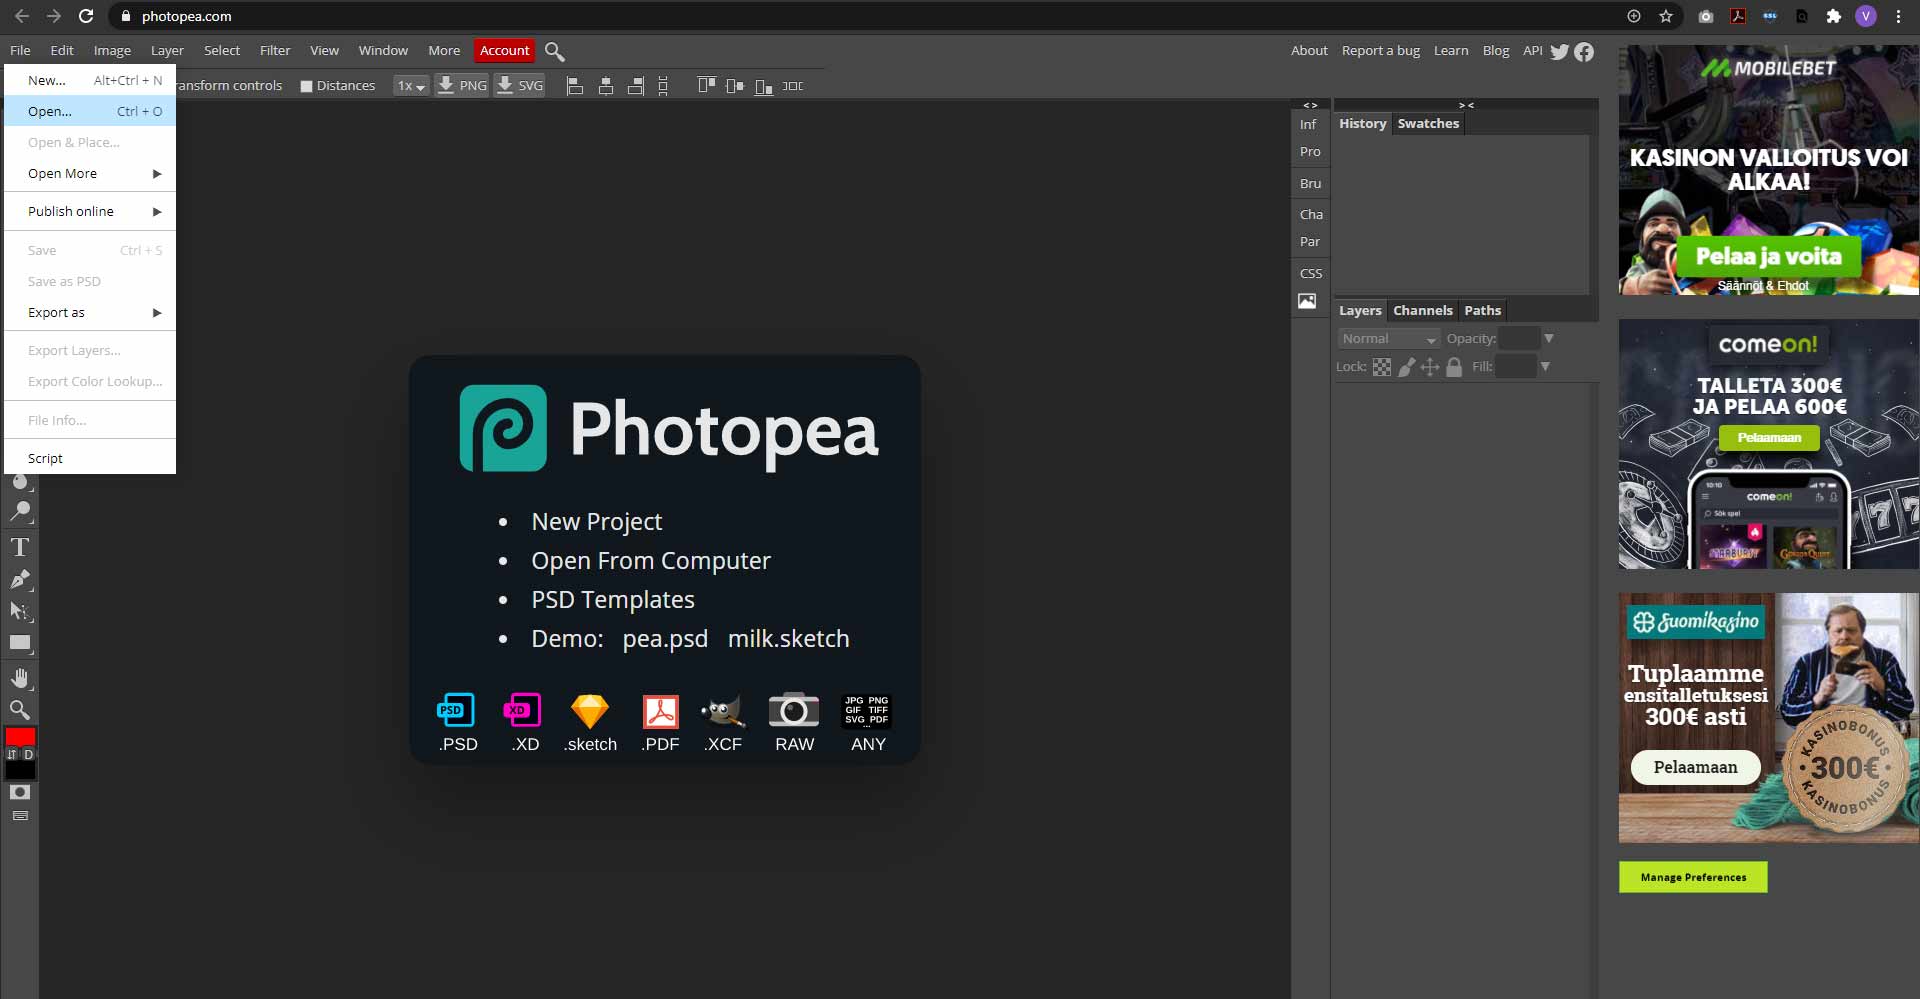Pick the black background color swatch
This screenshot has height=999, width=1920.
point(20,770)
